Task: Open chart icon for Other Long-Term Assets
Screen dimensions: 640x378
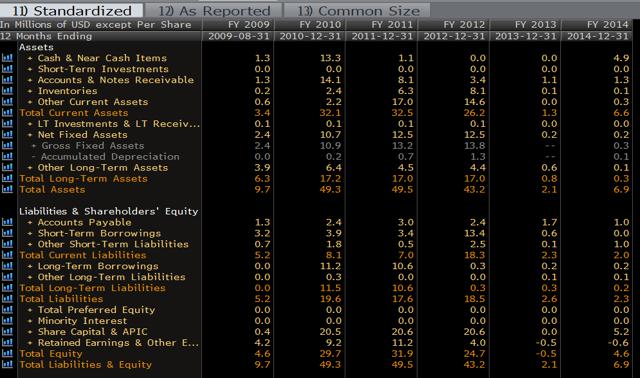Action: pos(7,167)
